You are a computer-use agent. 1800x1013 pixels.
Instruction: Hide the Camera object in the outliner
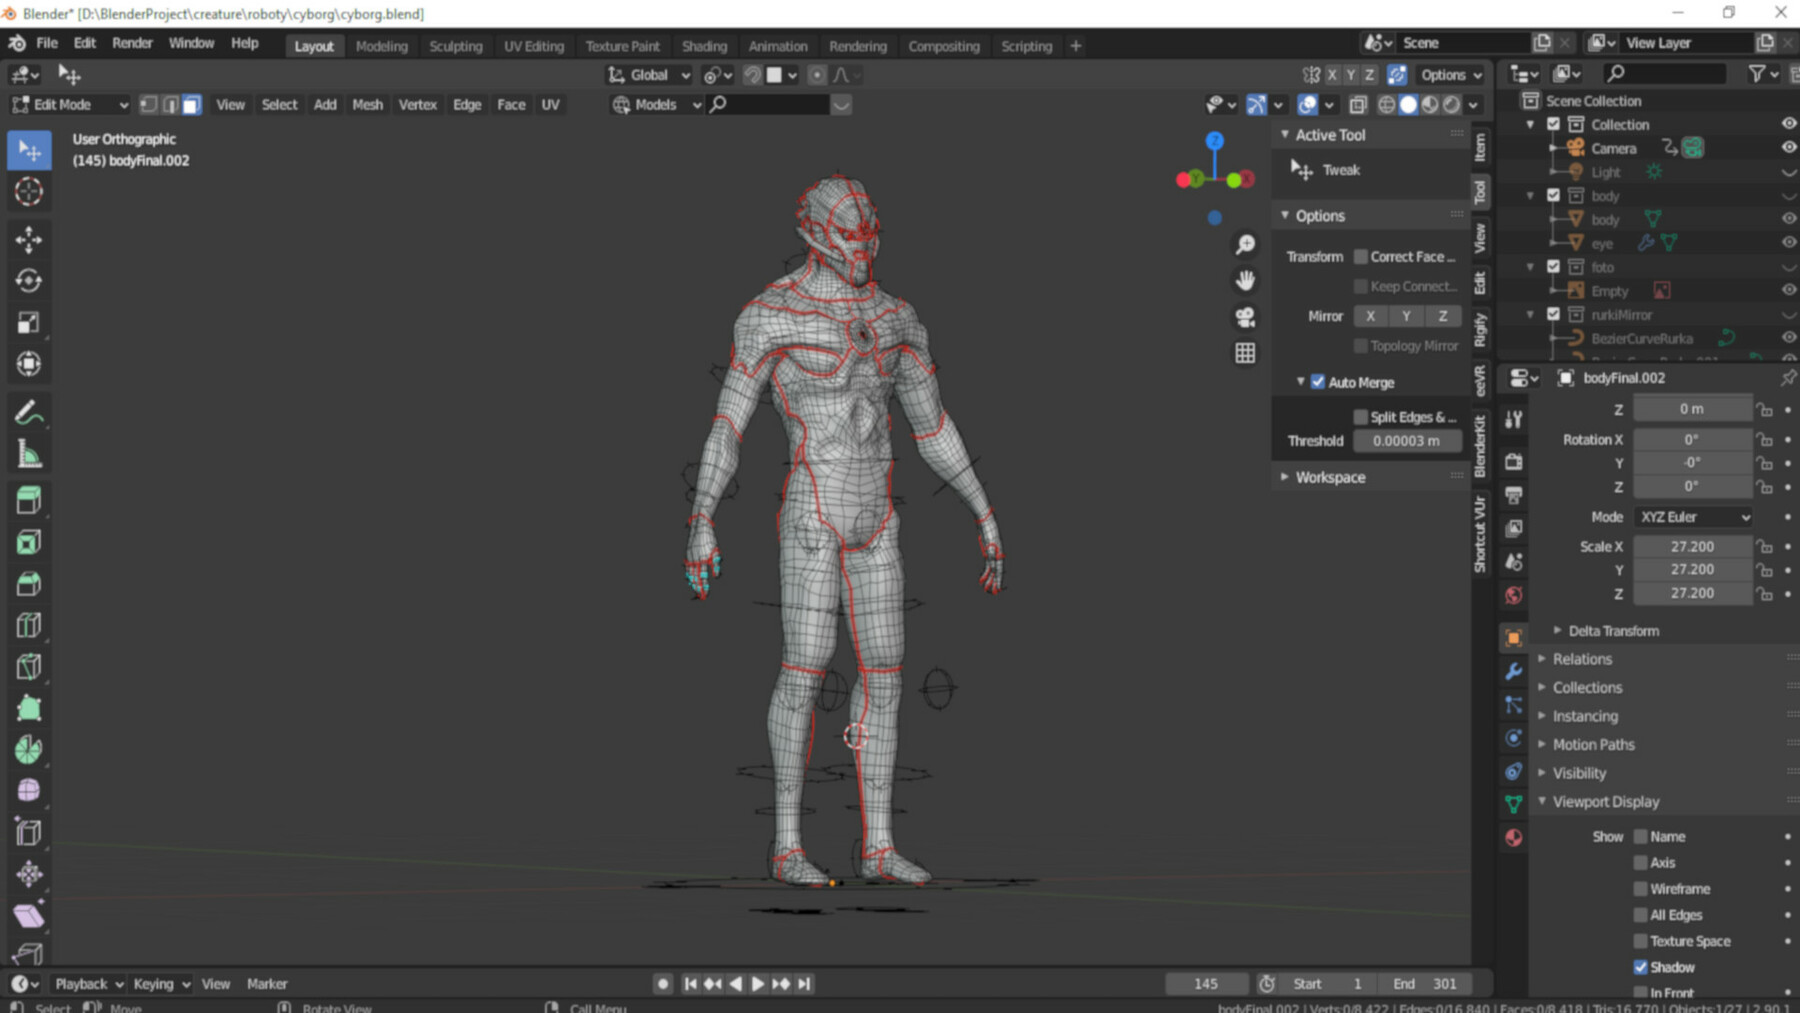[1787, 148]
